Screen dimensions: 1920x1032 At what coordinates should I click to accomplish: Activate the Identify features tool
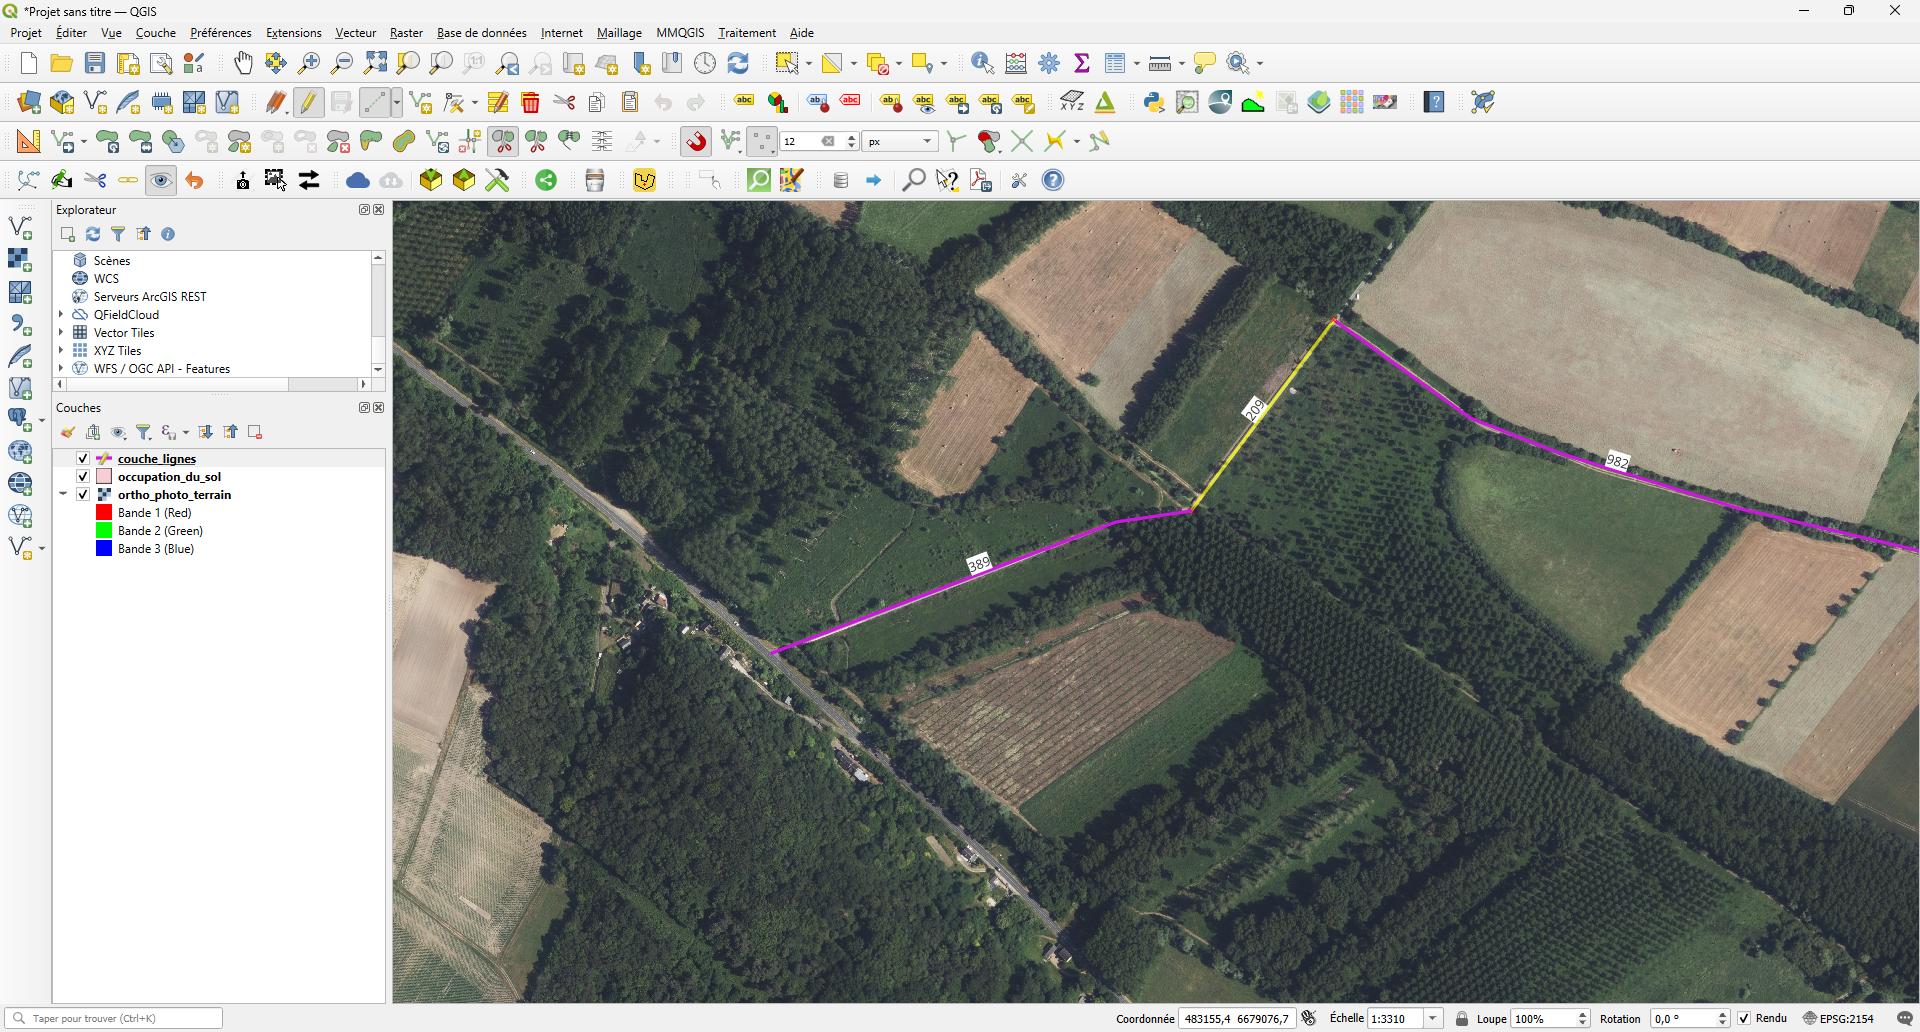[981, 62]
